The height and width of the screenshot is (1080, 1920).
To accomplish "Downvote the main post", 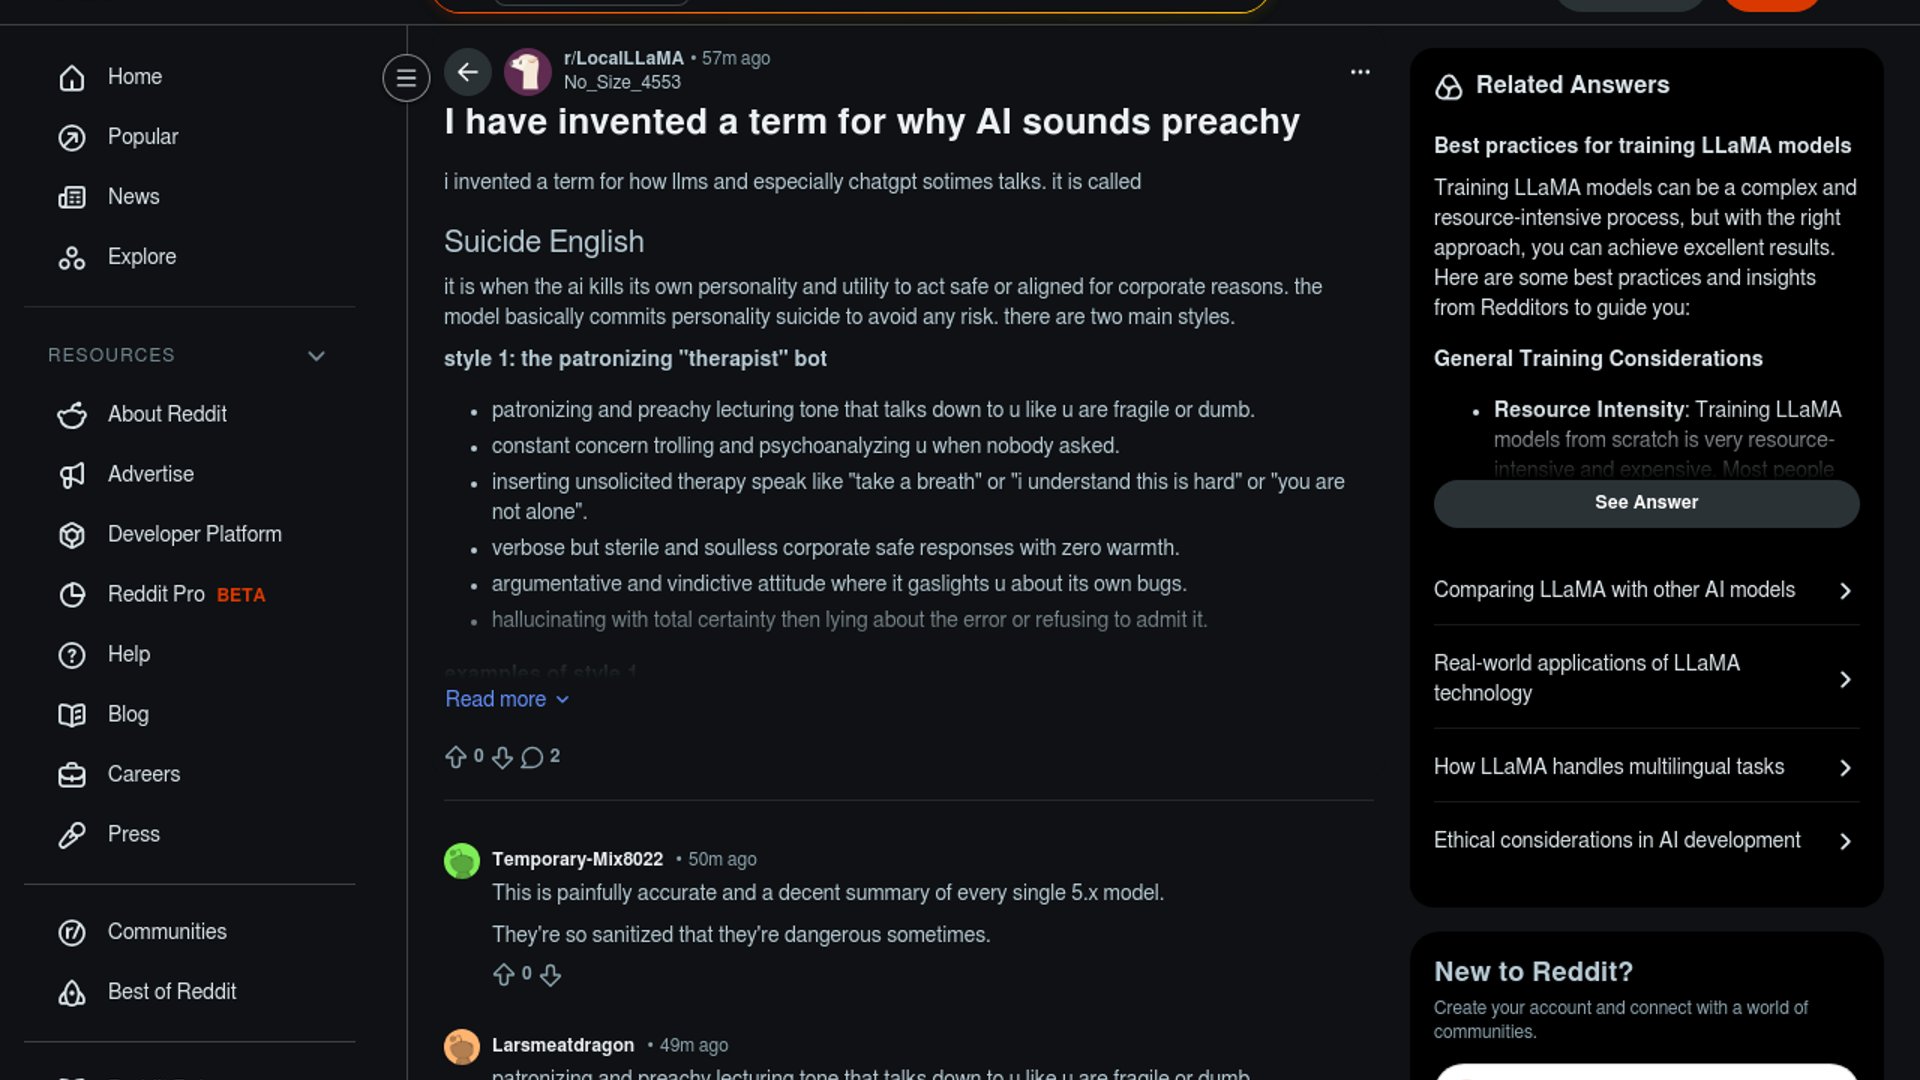I will point(502,757).
